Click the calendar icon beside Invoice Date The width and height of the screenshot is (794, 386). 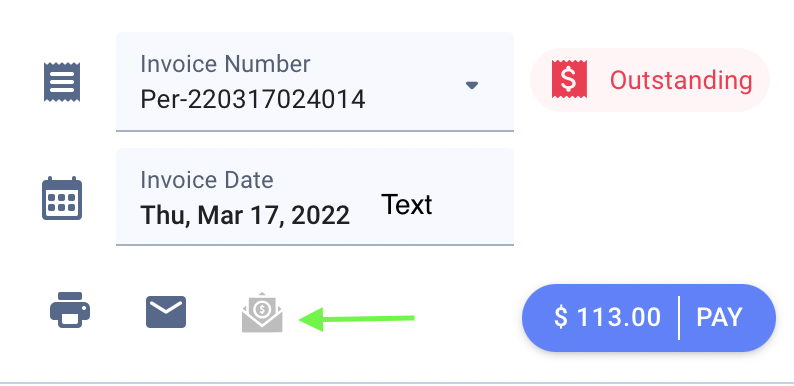(x=62, y=198)
